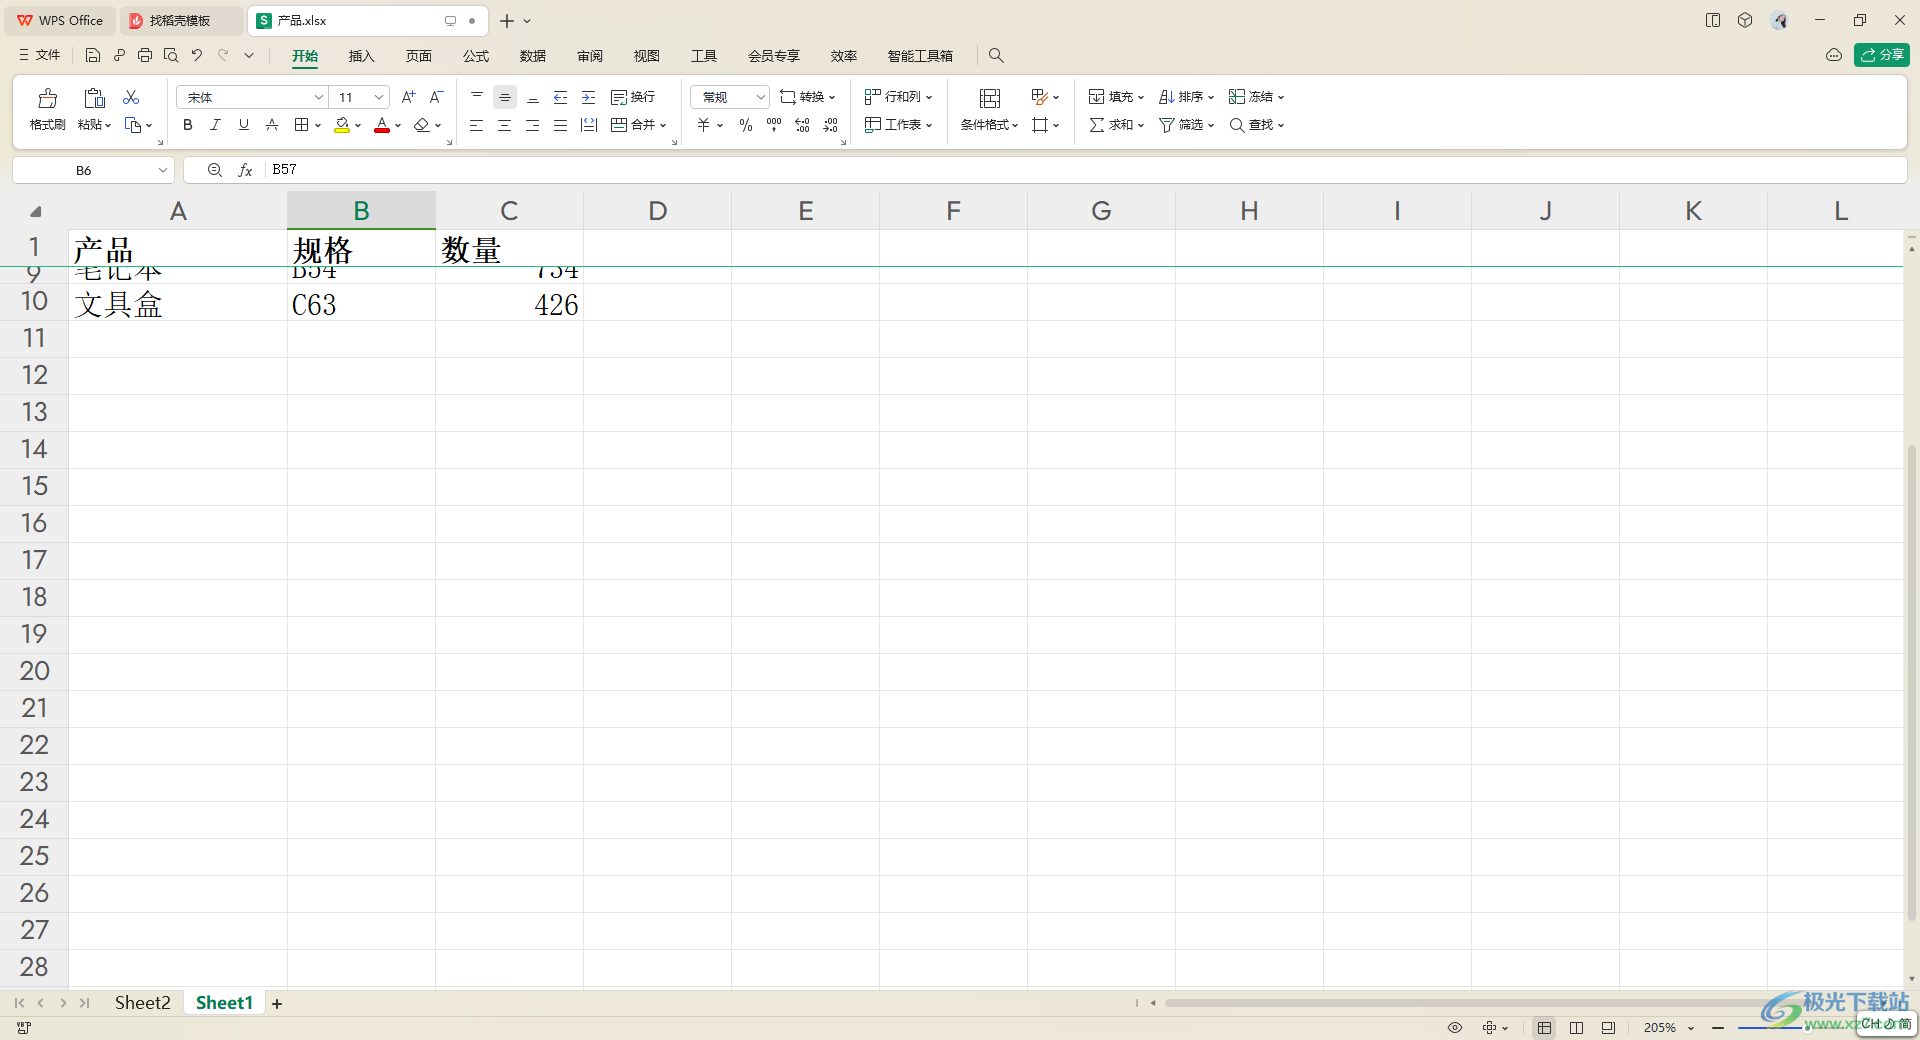Click the currency yen format icon
Screen dimensions: 1920x1040
click(x=704, y=125)
